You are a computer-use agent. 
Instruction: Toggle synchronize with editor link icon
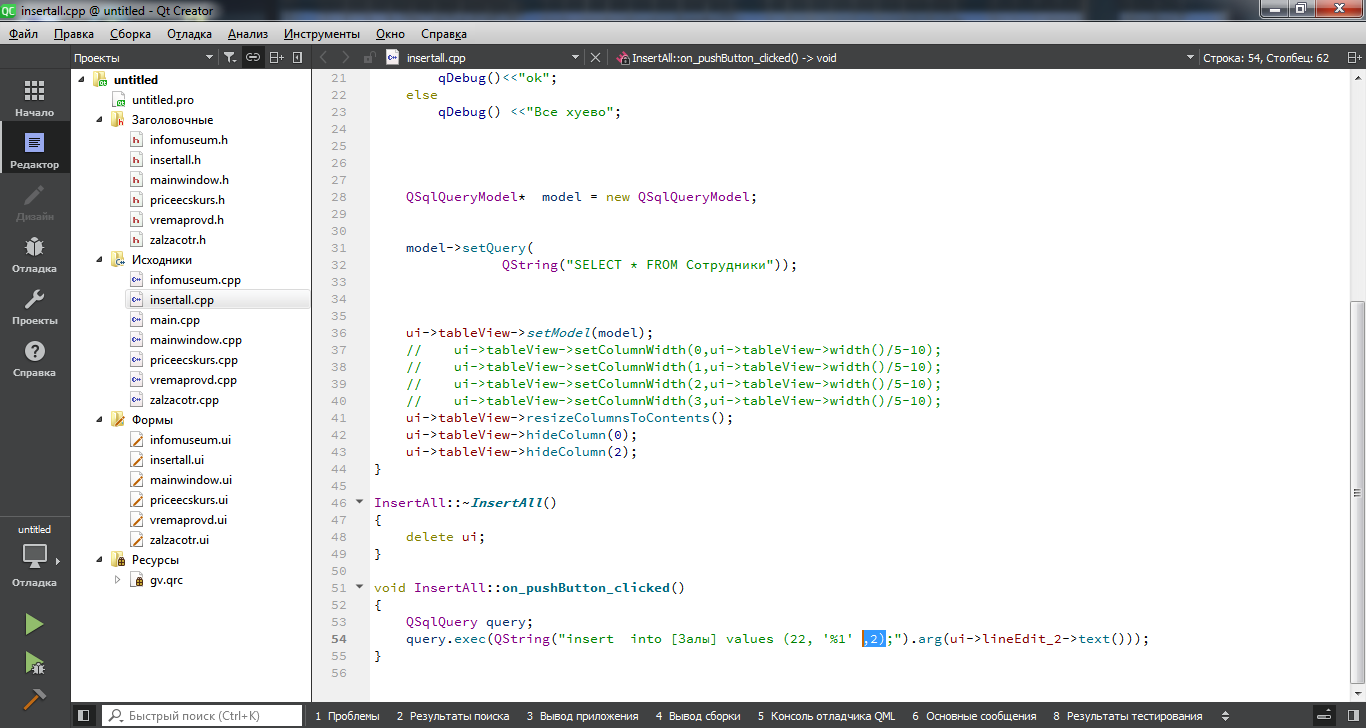253,58
